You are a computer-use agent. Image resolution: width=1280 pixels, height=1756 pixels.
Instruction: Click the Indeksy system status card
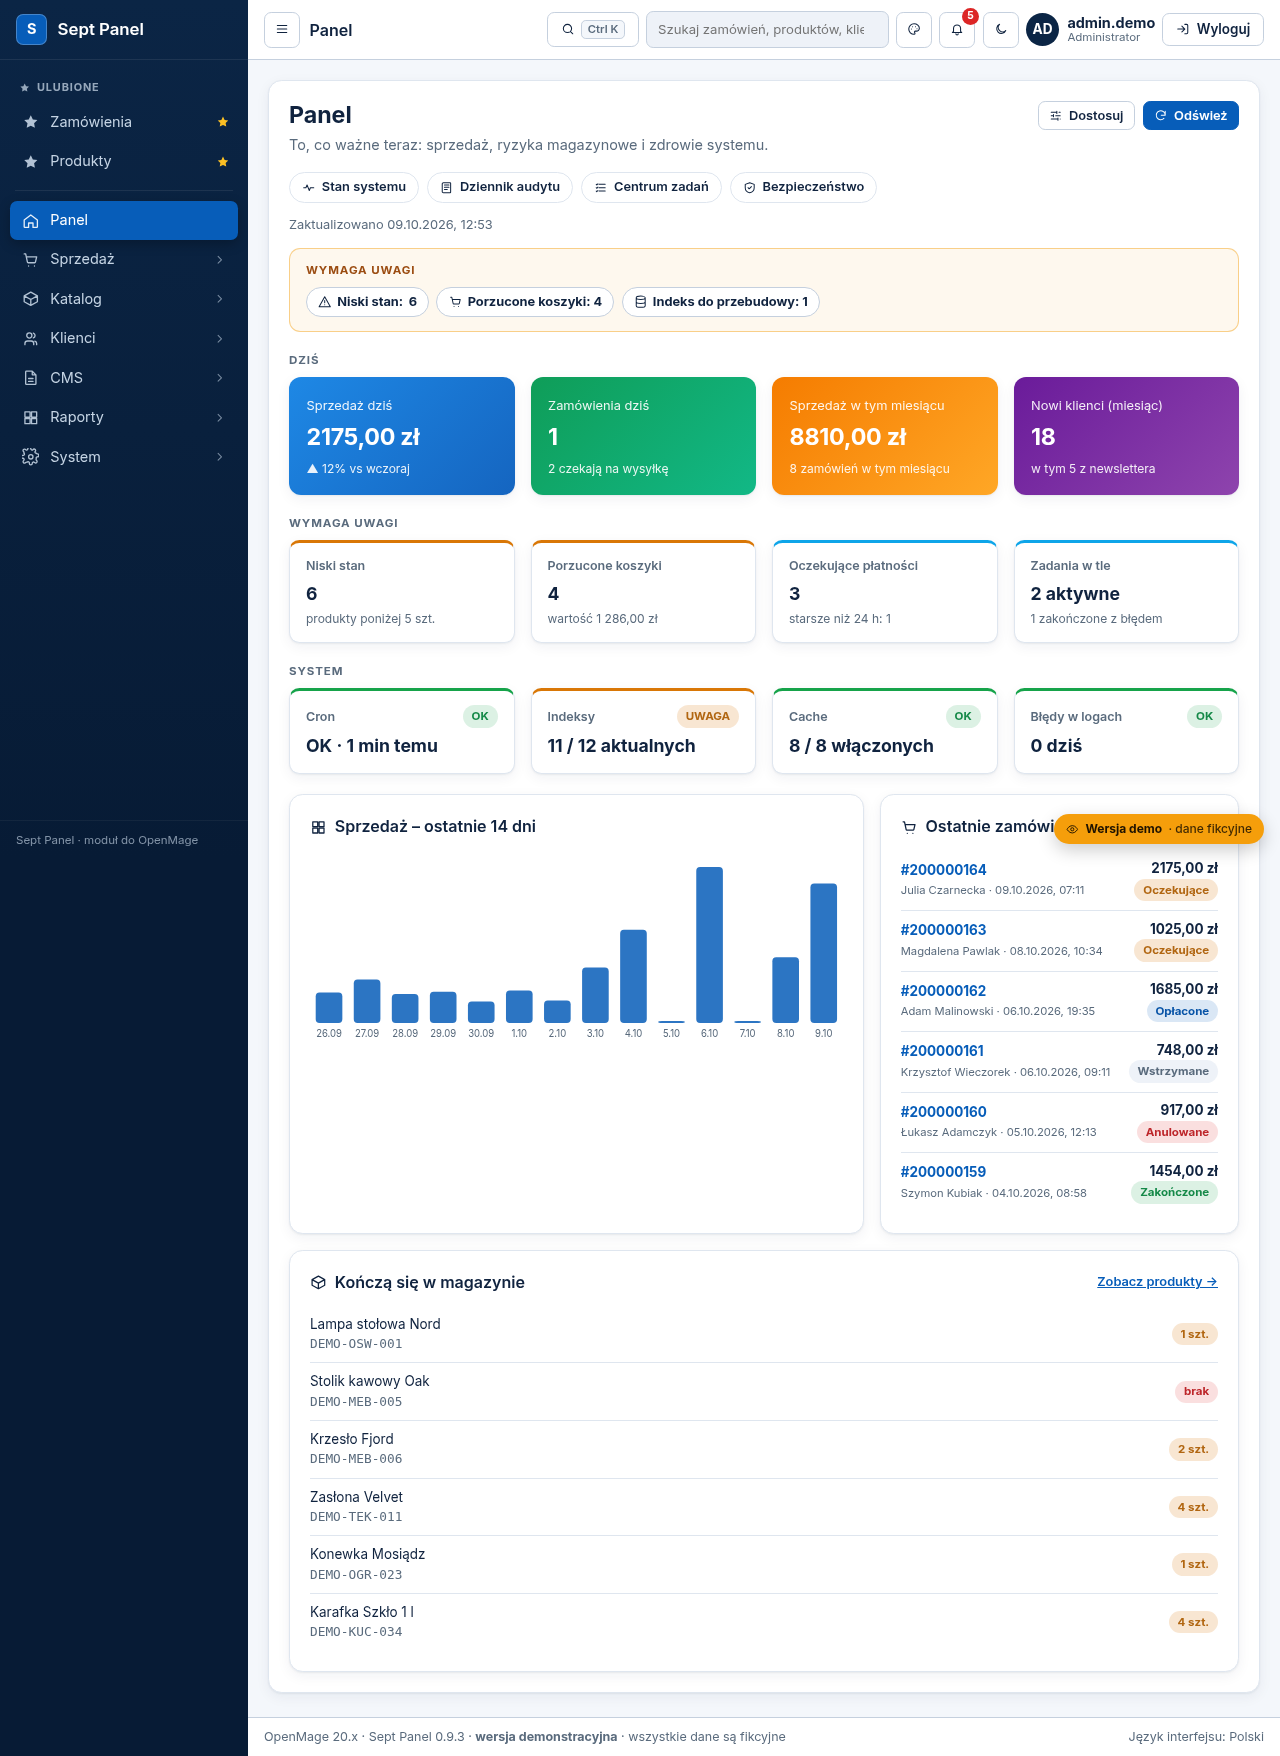coord(643,731)
